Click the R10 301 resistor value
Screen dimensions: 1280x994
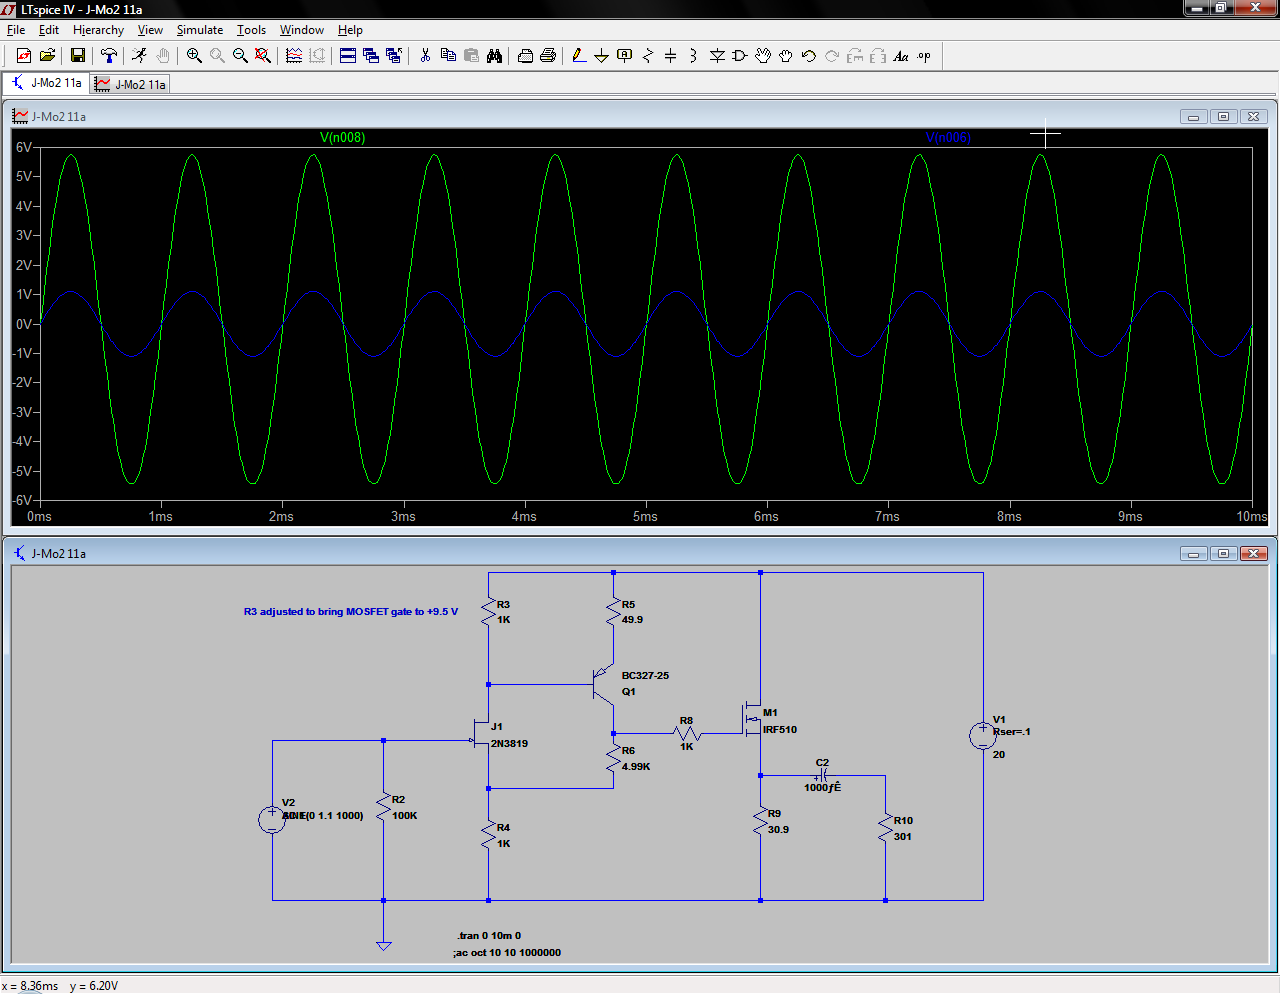[x=902, y=837]
